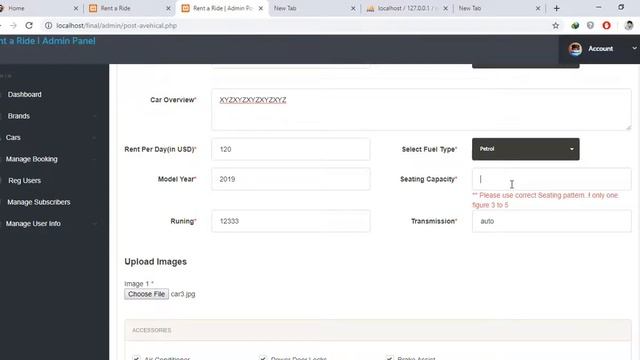Screen dimensions: 640x360
Task: Click the browser address bar URL
Action: (117, 25)
